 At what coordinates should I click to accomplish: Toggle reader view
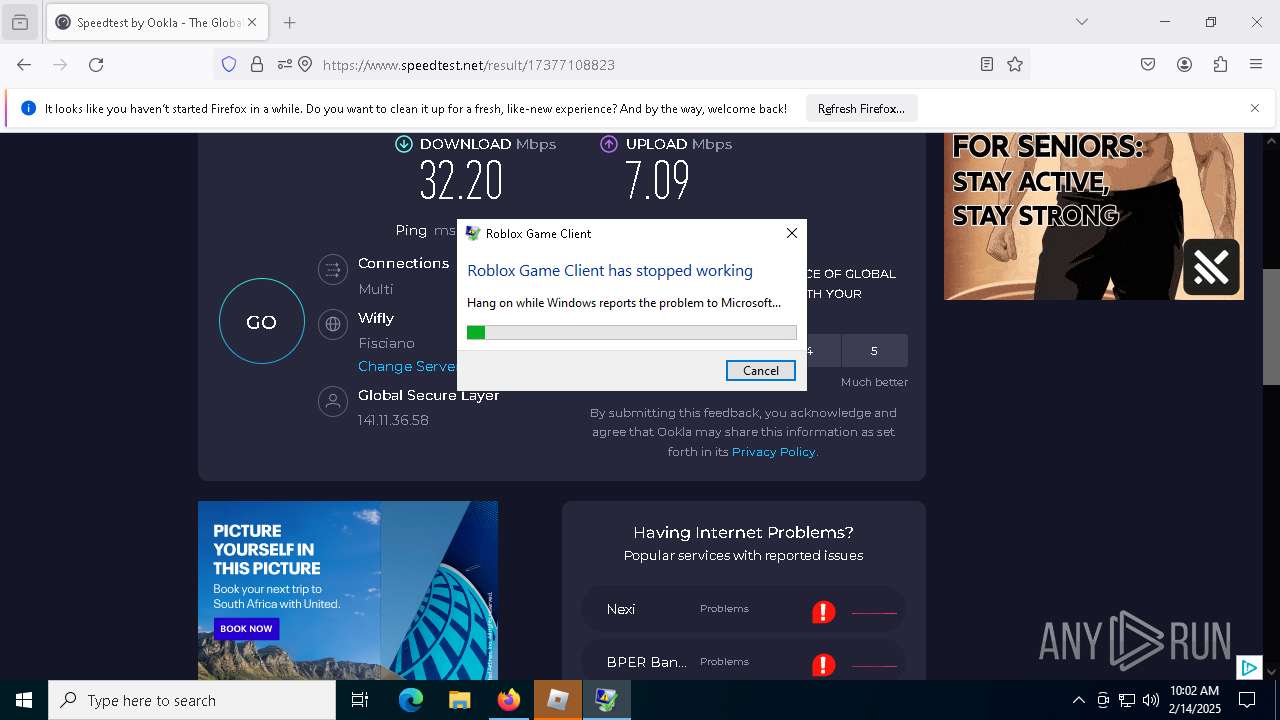(987, 65)
